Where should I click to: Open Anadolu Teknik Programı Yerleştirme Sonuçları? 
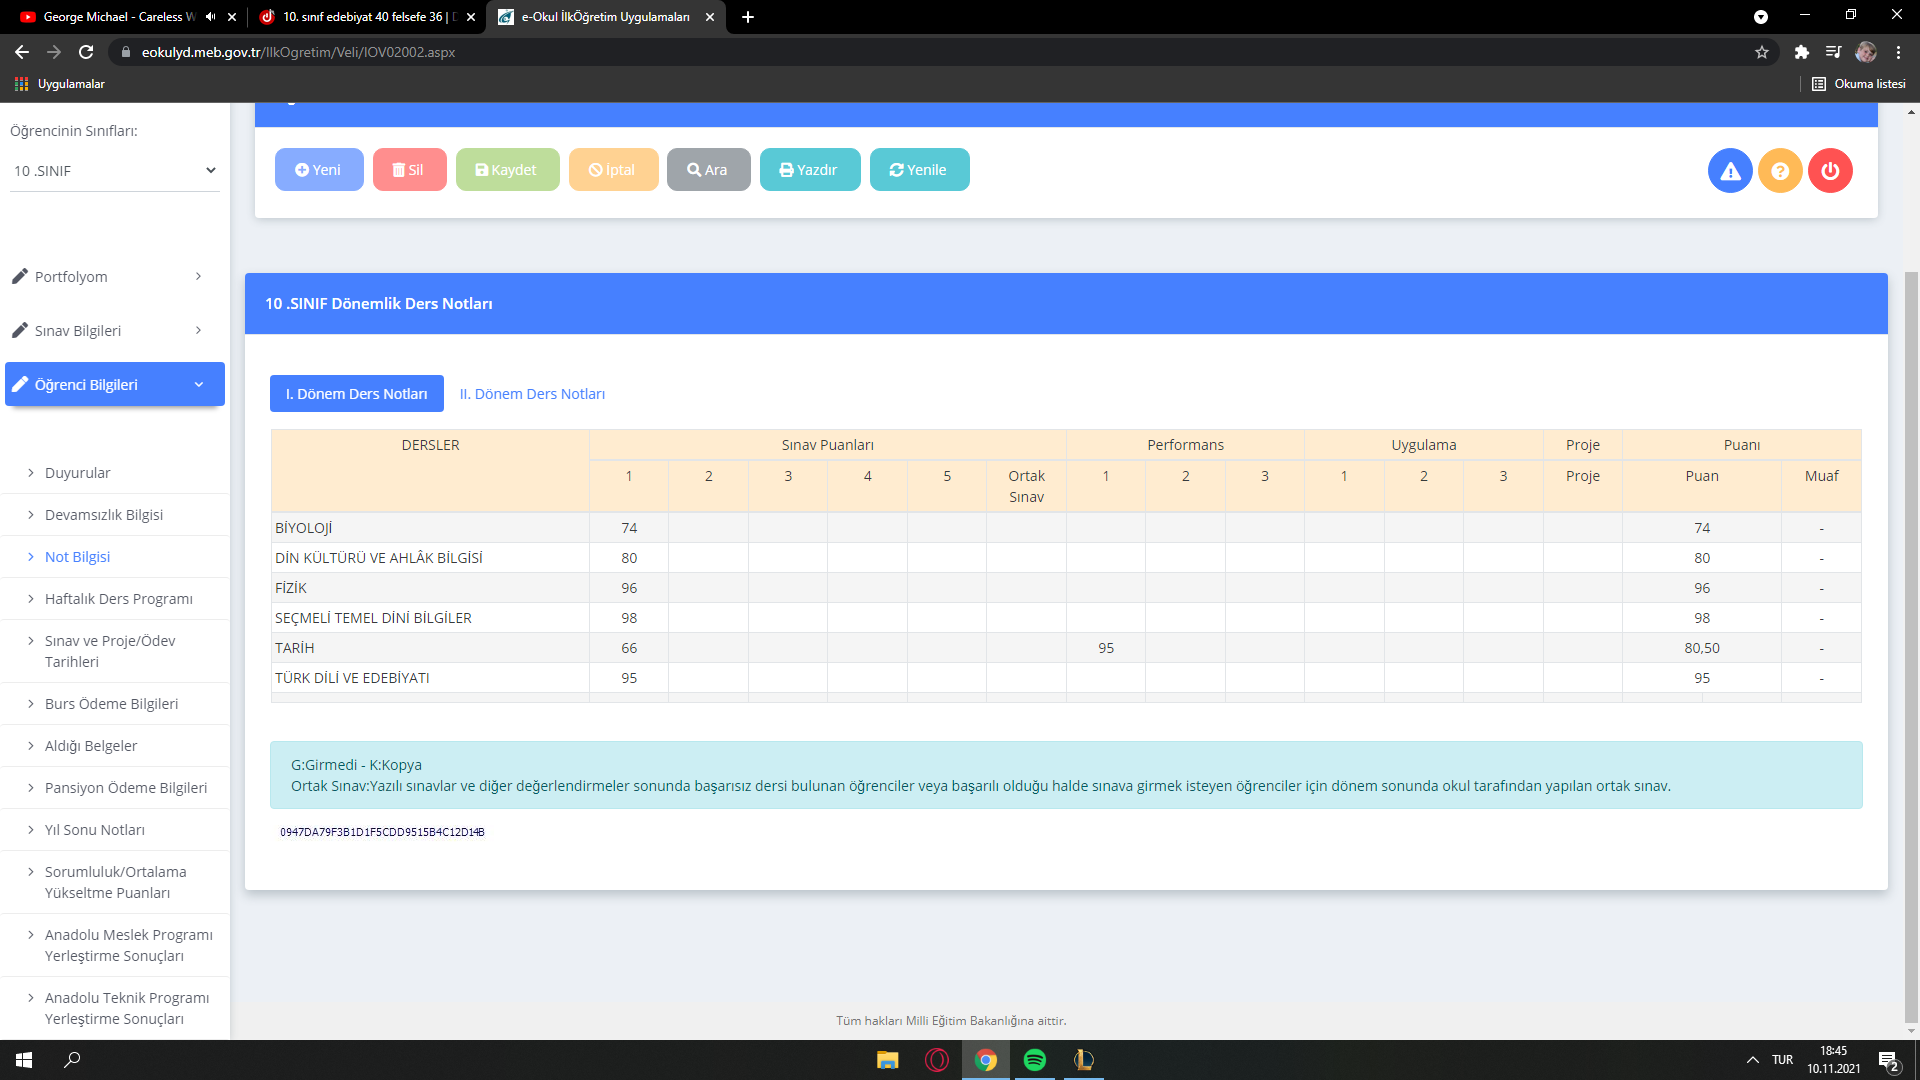pos(127,1008)
